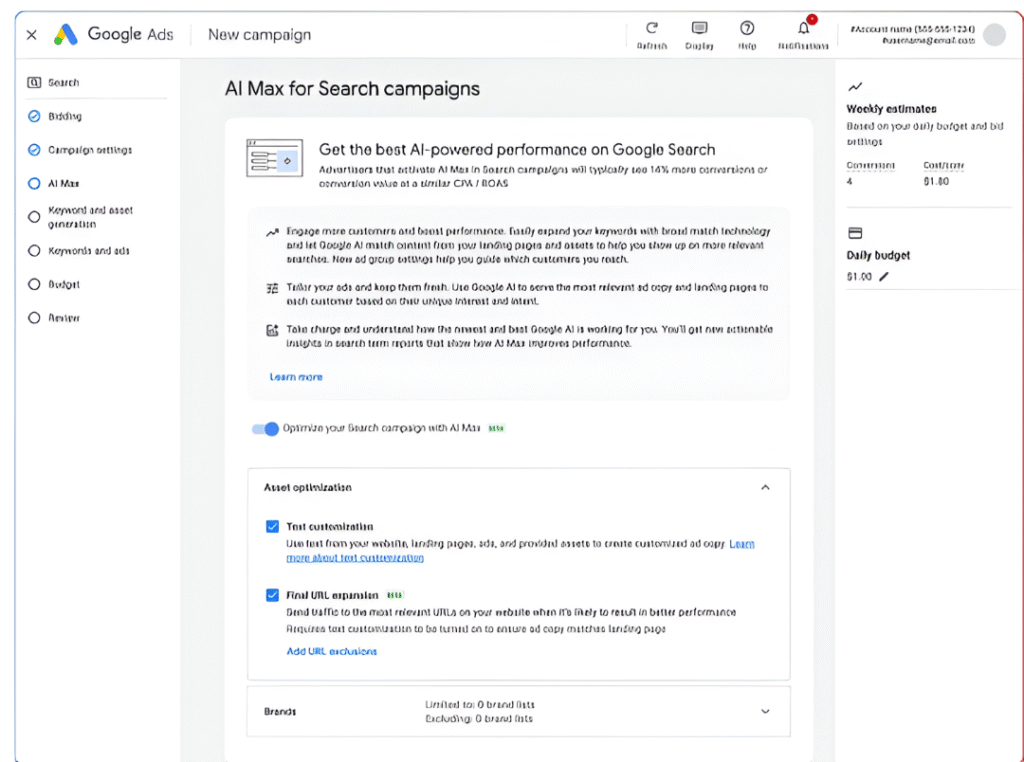This screenshot has width=1024, height=762.
Task: Click the Refresh icon
Action: 652,28
